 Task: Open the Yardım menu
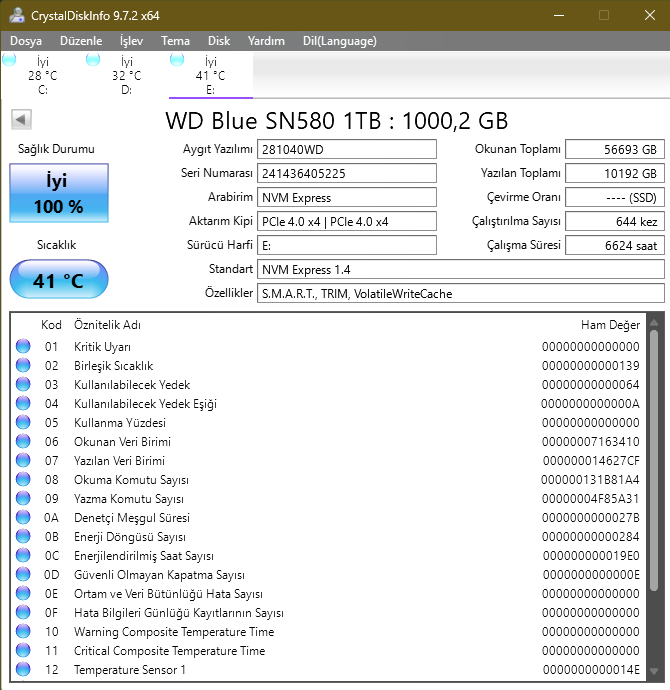(x=266, y=41)
